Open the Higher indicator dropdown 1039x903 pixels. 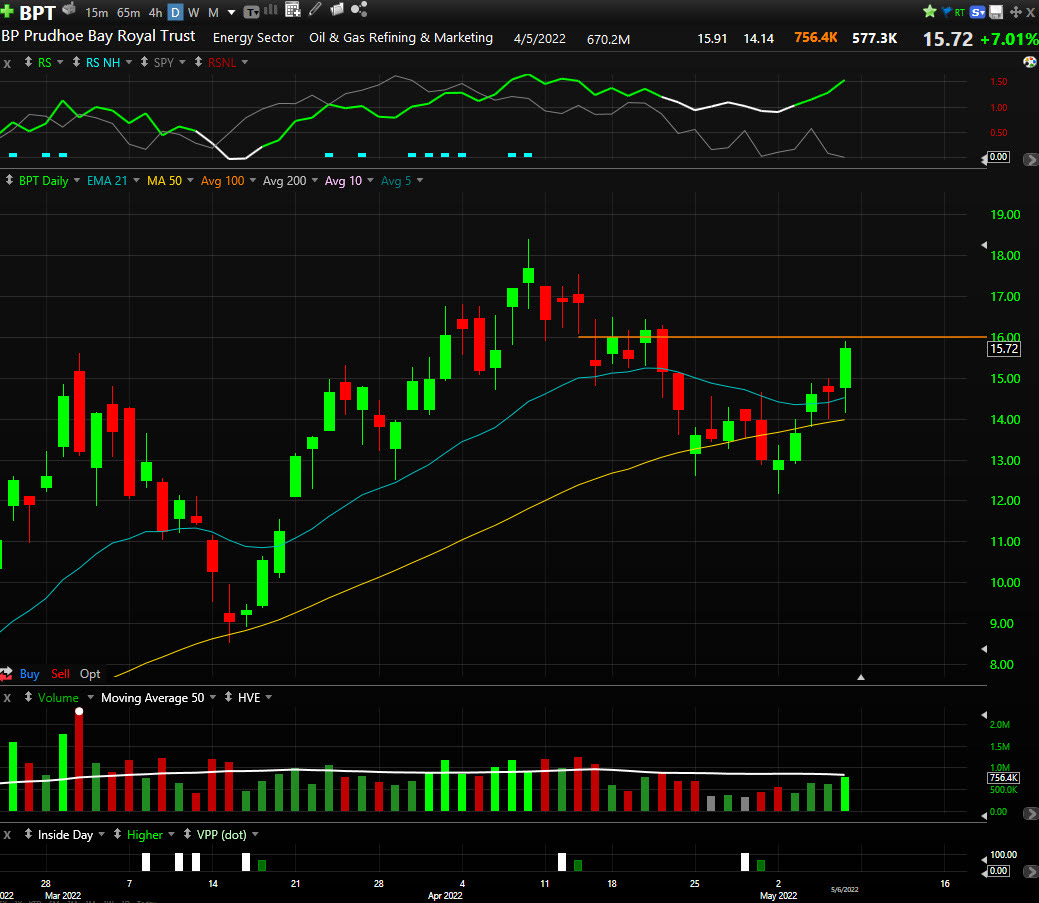pos(171,835)
